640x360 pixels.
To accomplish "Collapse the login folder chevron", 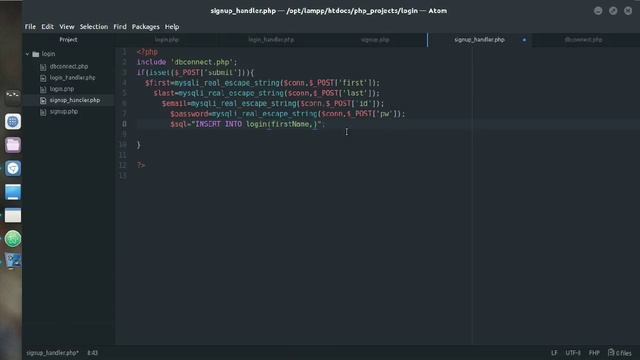I will coord(27,54).
